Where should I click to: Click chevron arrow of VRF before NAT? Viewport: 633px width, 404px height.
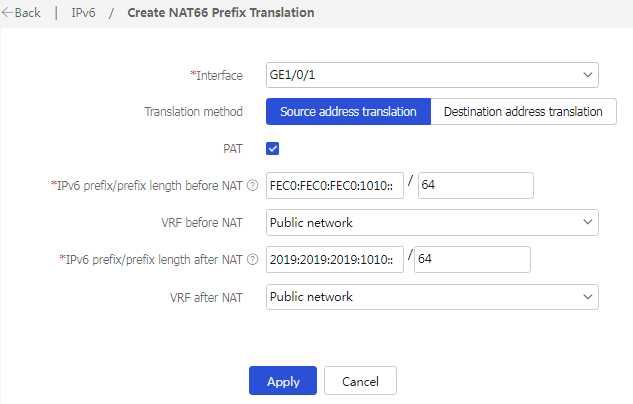(x=587, y=222)
